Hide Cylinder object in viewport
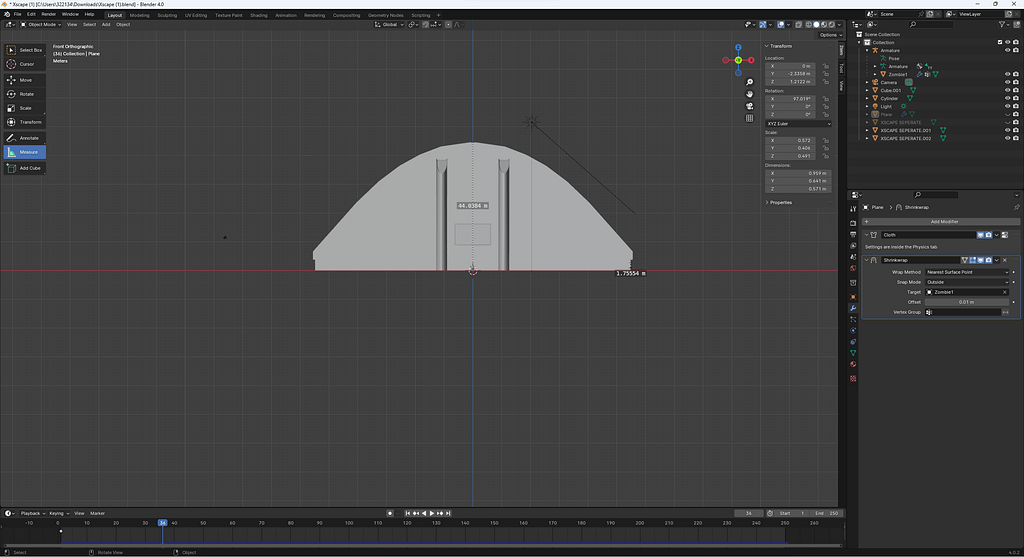1024x557 pixels. pyautogui.click(x=1006, y=98)
